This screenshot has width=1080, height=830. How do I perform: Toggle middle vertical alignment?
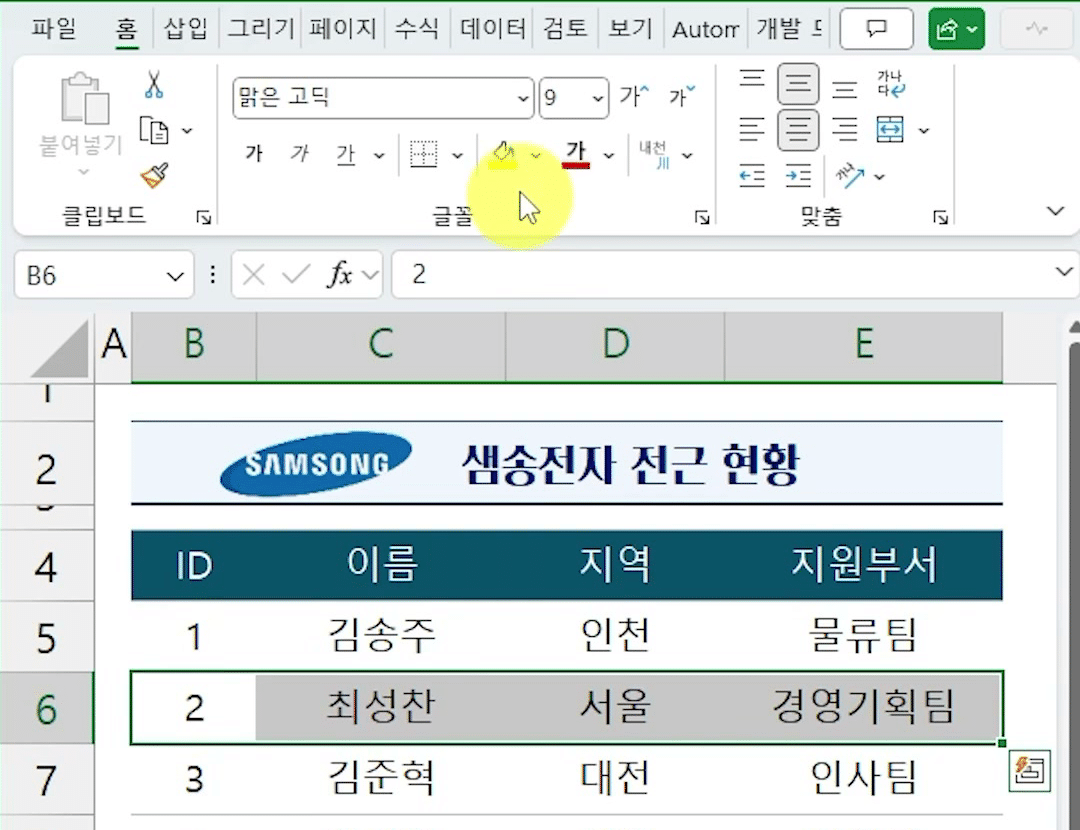pyautogui.click(x=798, y=83)
